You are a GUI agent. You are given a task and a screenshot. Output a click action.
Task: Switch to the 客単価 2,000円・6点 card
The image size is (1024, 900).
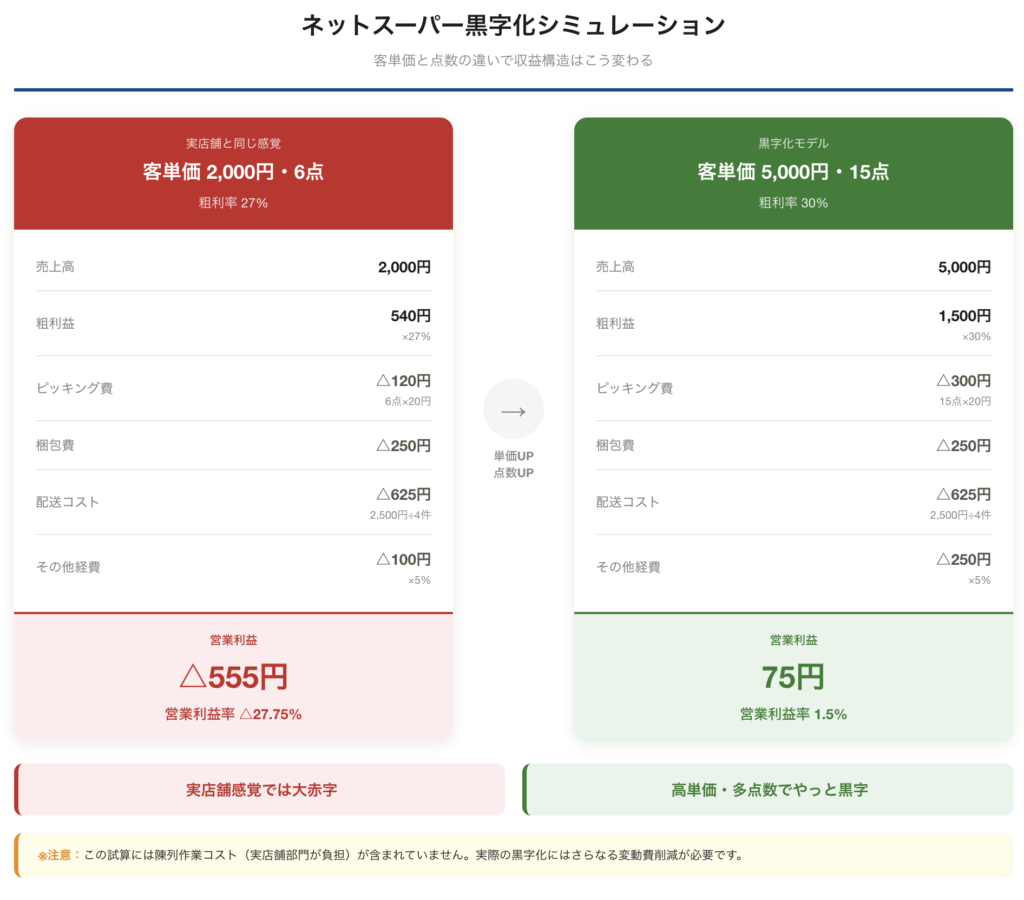coord(232,171)
